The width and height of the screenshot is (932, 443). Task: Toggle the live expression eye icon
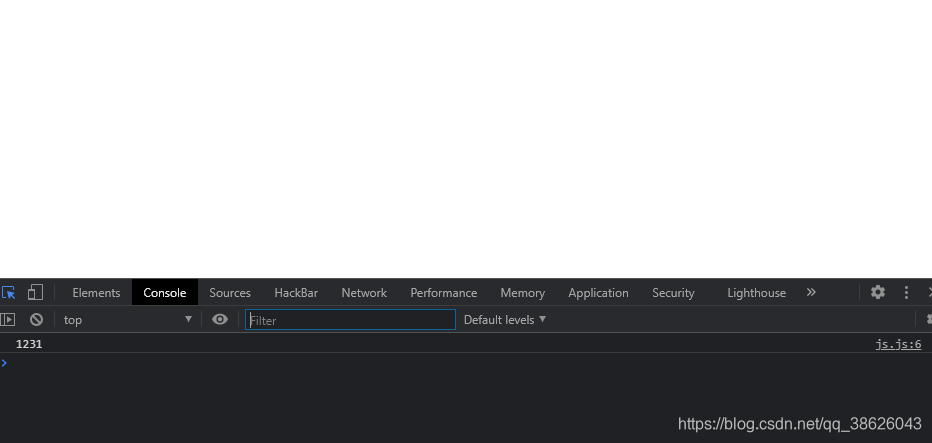(x=220, y=319)
